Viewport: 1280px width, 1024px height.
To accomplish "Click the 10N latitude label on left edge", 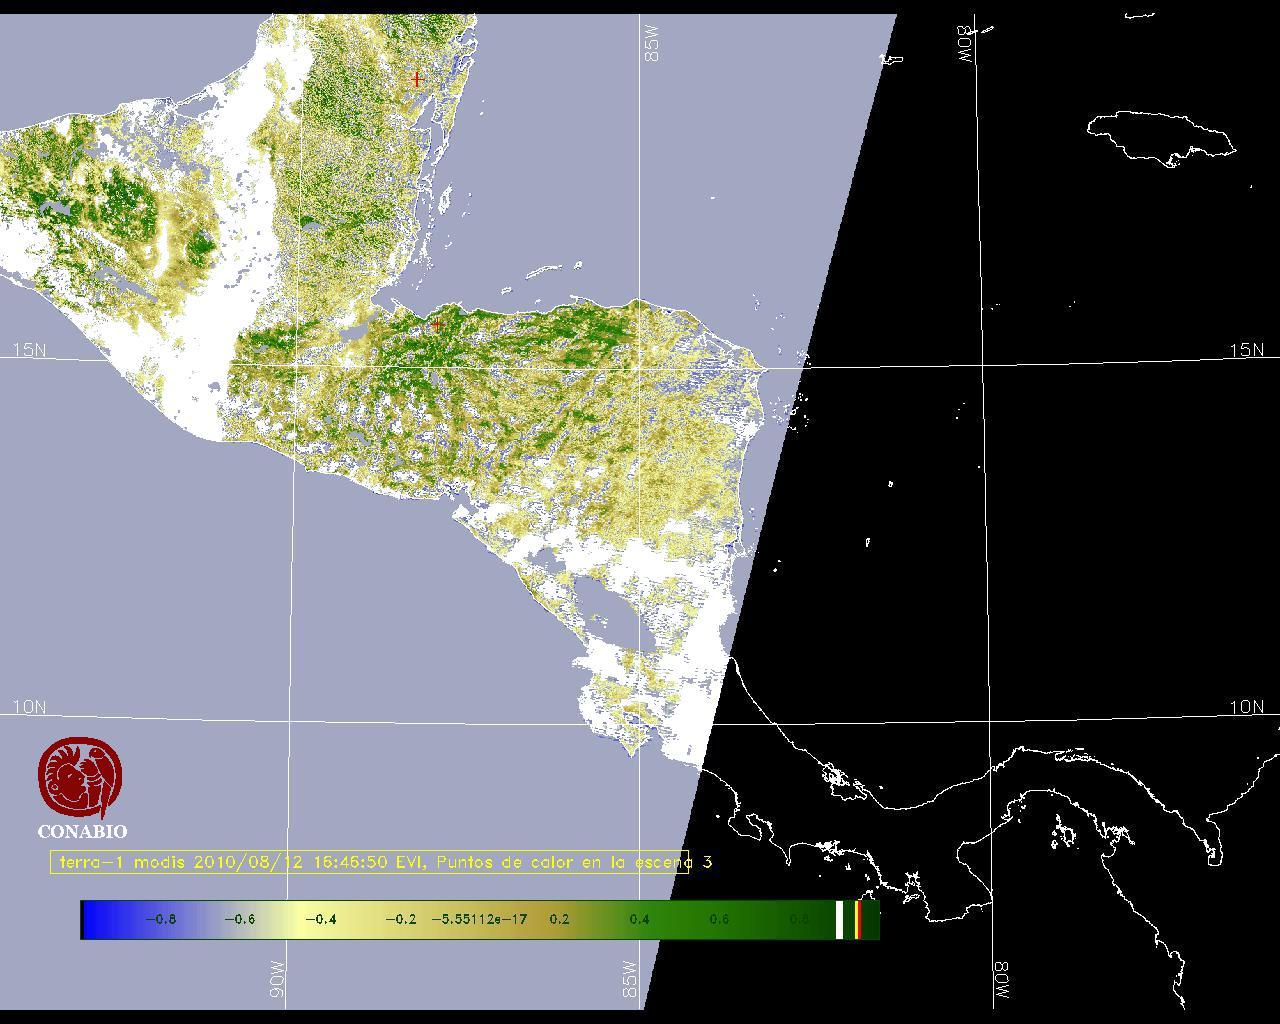I will pyautogui.click(x=29, y=707).
